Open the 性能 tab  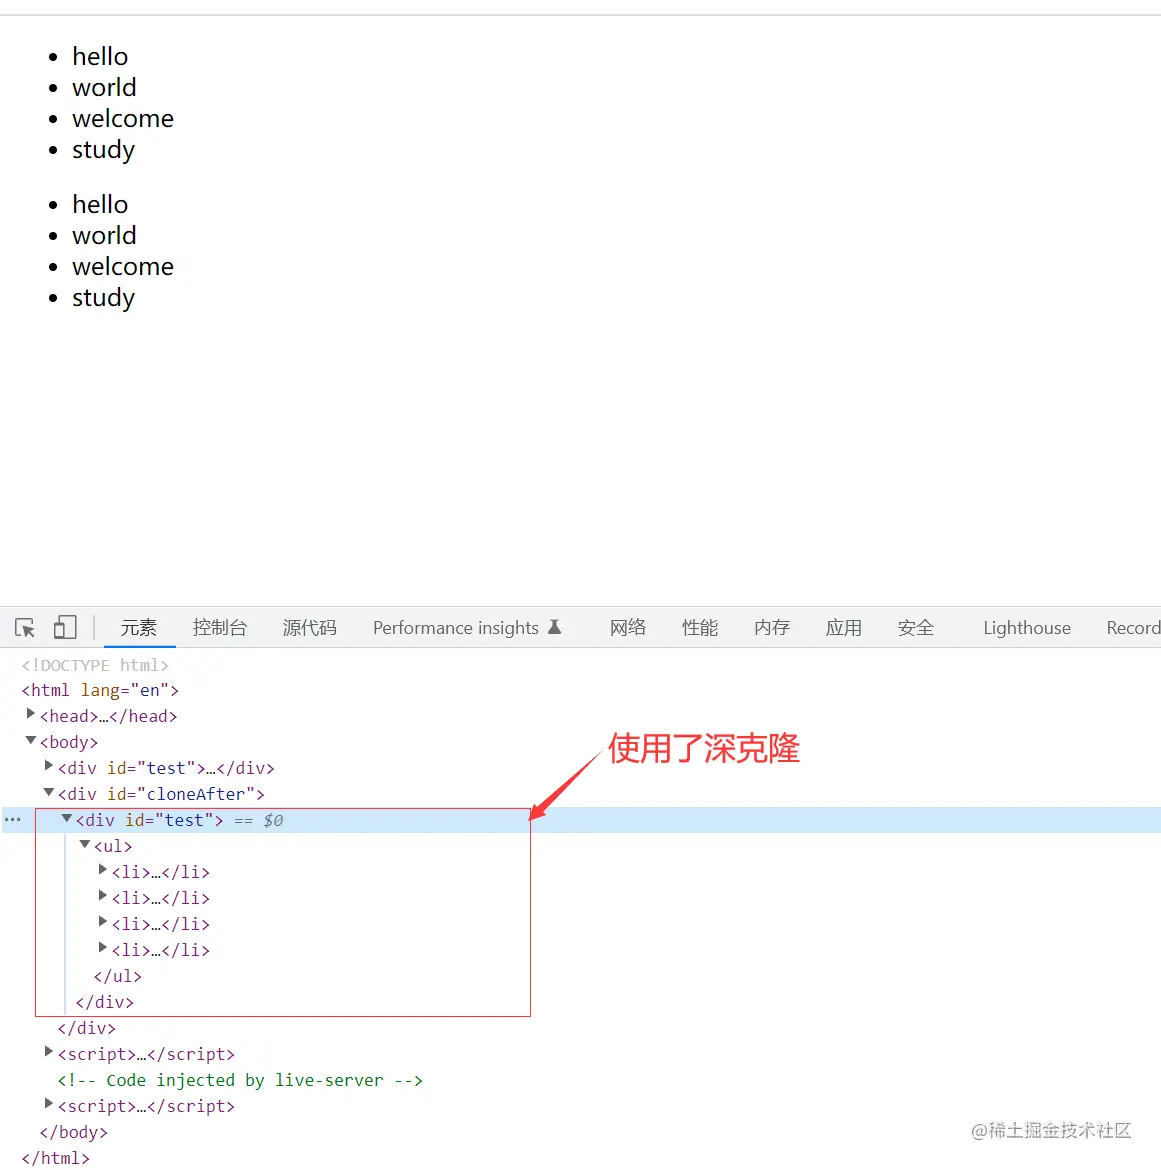point(700,628)
